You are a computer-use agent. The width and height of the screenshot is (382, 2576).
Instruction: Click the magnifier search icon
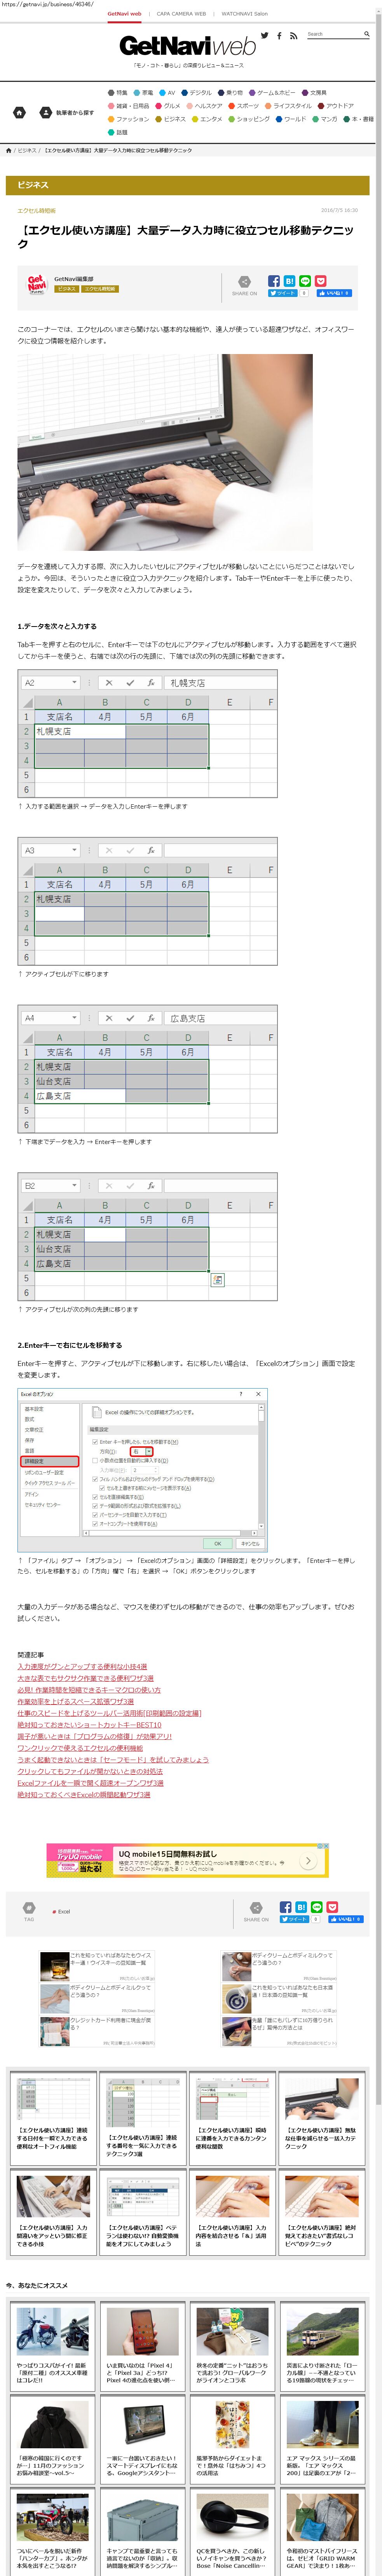pyautogui.click(x=366, y=34)
